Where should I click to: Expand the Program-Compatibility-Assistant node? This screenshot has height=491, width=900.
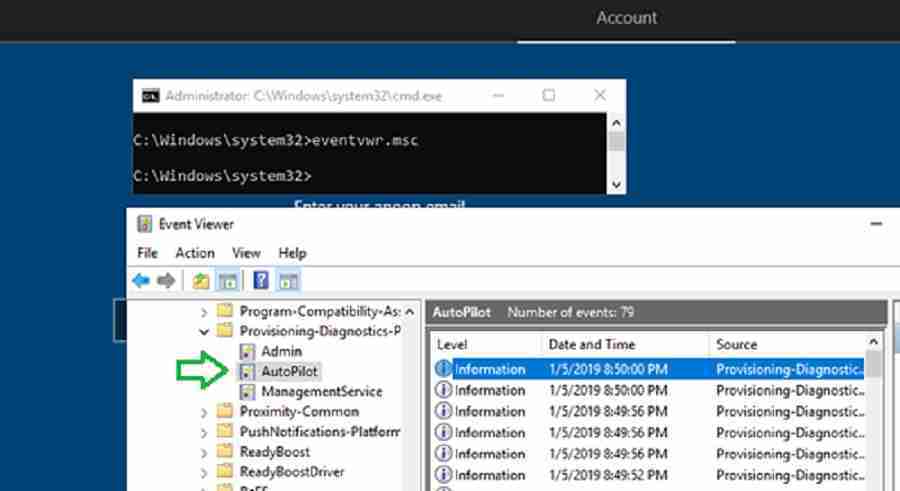click(204, 312)
